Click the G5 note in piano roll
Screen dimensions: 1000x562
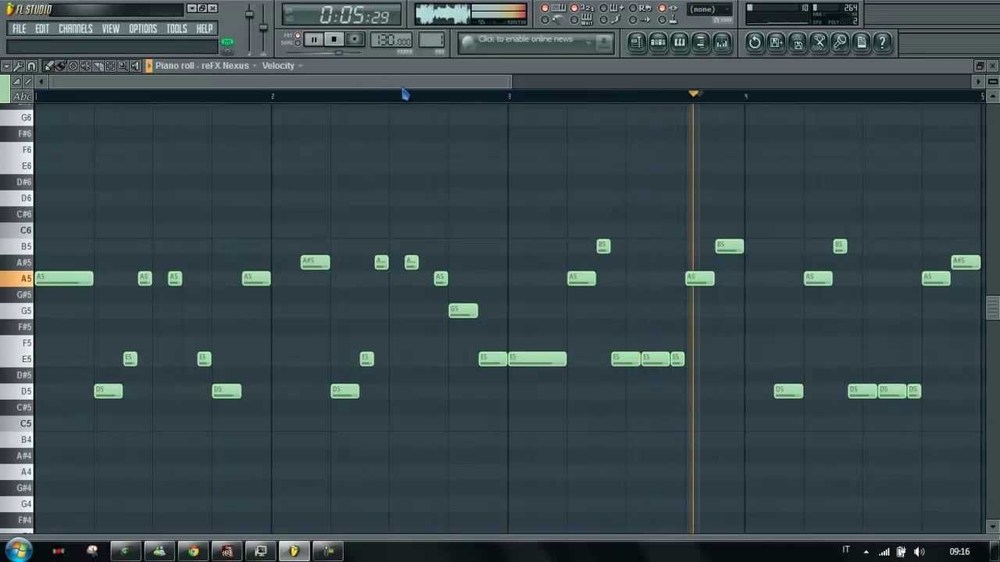pyautogui.click(x=463, y=311)
